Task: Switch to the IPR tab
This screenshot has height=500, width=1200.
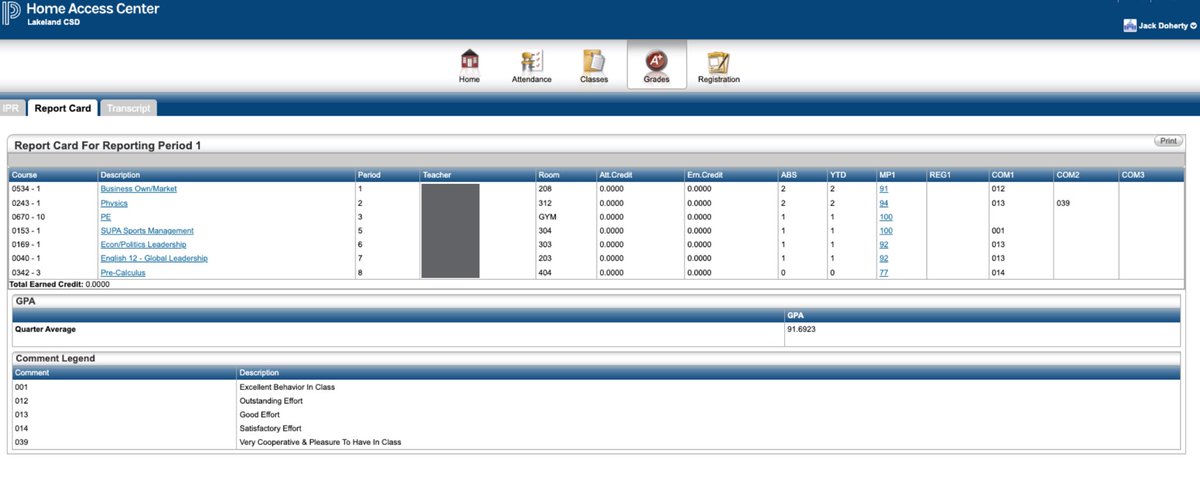Action: click(11, 108)
